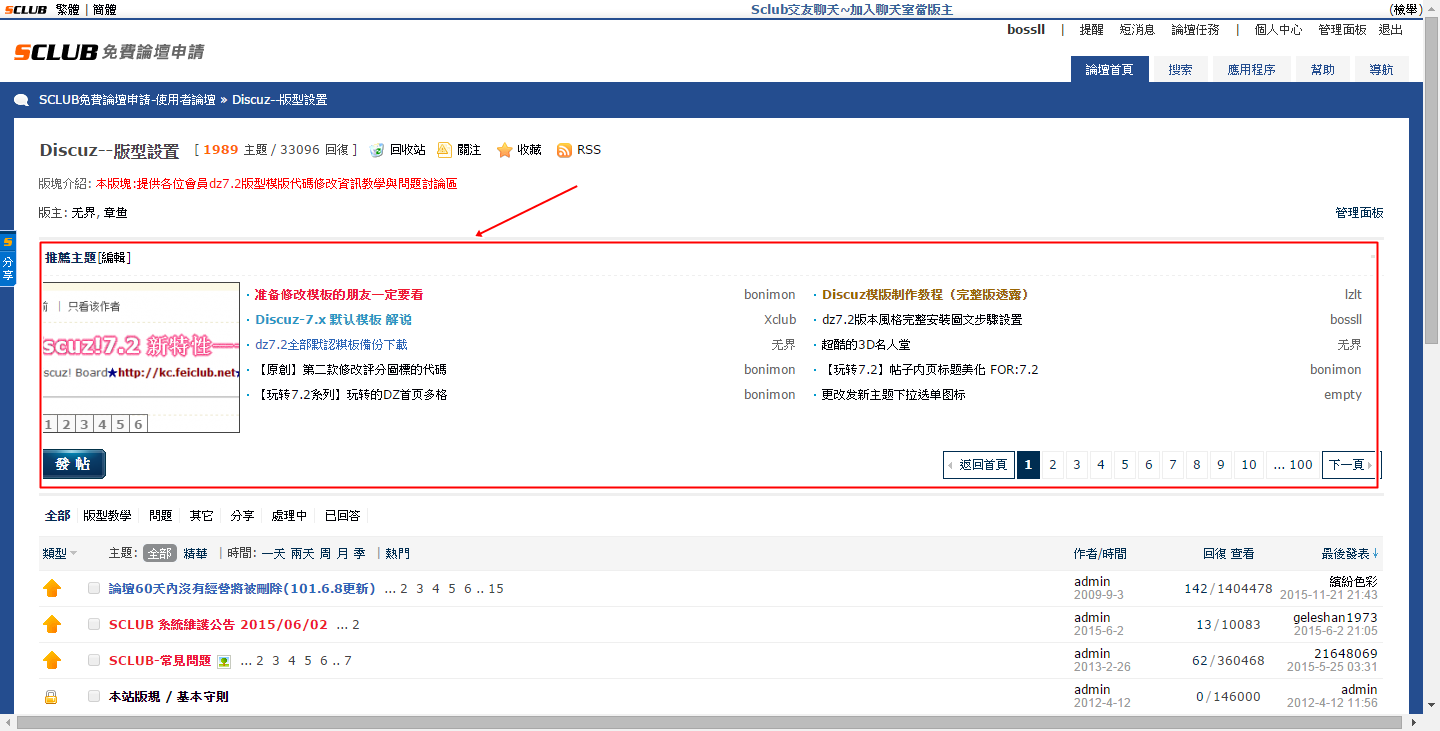The width and height of the screenshot is (1440, 731).
Task: Filter threads by 精華
Action: tap(195, 554)
